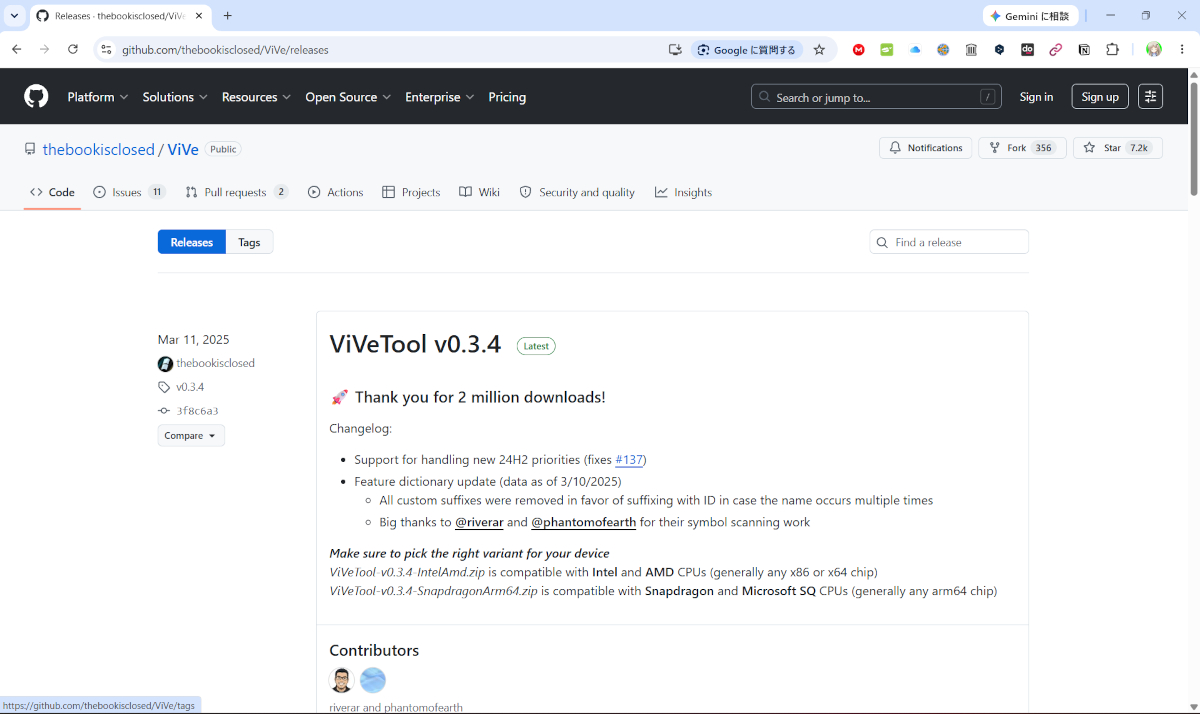Go back to the previous page
The image size is (1200, 714).
[16, 49]
